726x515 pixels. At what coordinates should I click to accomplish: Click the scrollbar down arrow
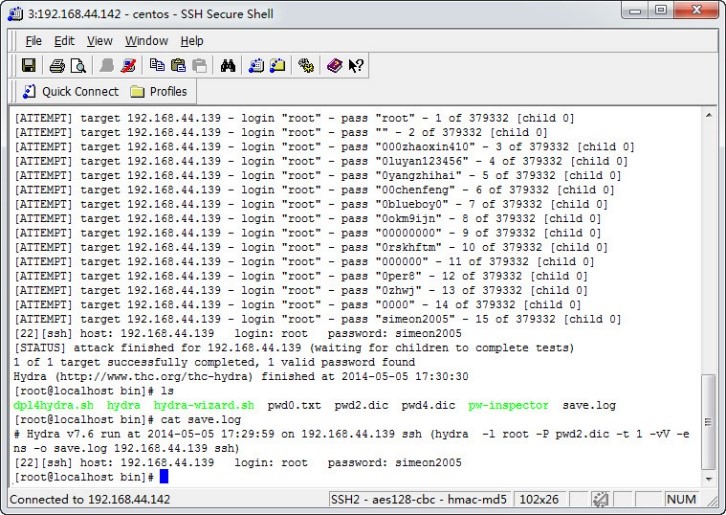[708, 479]
